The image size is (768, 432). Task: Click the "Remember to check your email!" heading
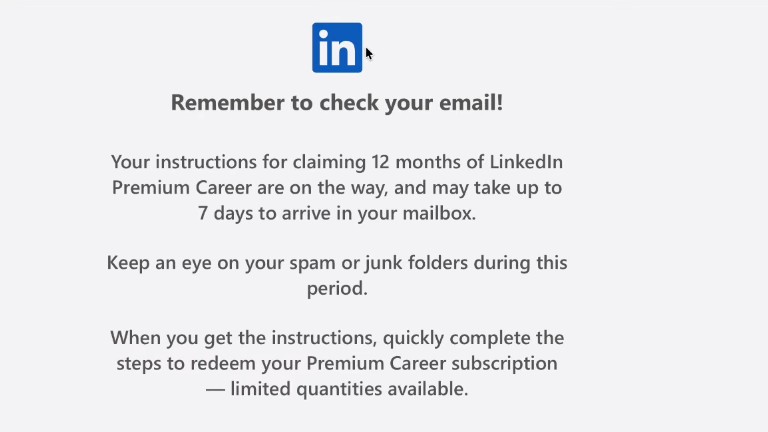pyautogui.click(x=337, y=102)
